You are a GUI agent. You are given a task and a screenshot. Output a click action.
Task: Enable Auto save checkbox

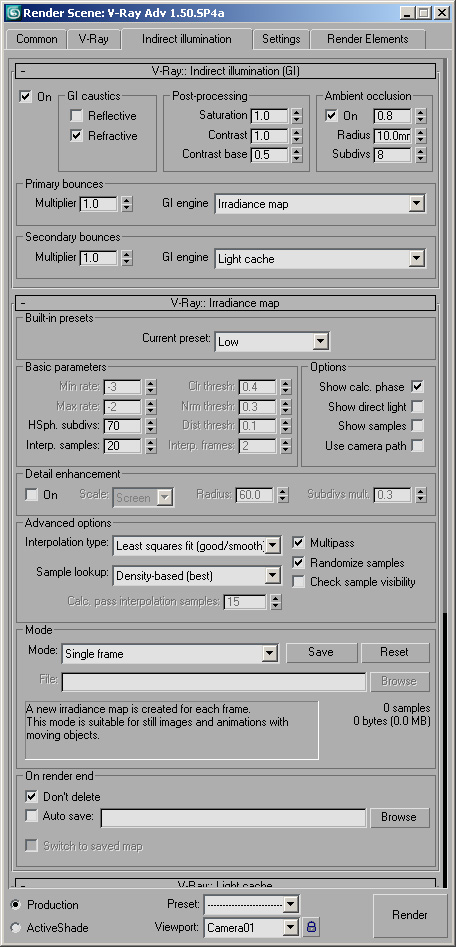31,816
